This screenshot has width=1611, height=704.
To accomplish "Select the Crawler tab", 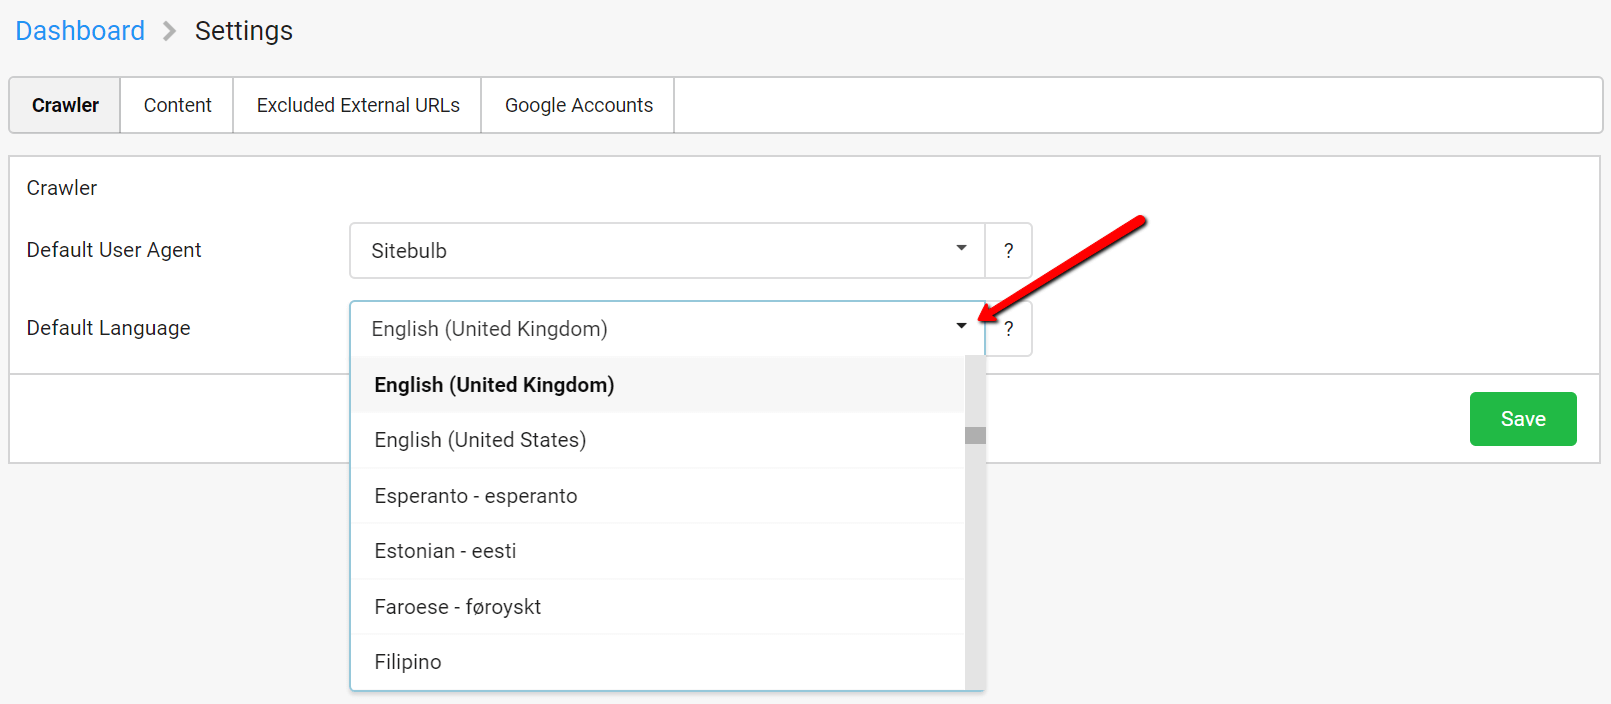I will pyautogui.click(x=65, y=105).
